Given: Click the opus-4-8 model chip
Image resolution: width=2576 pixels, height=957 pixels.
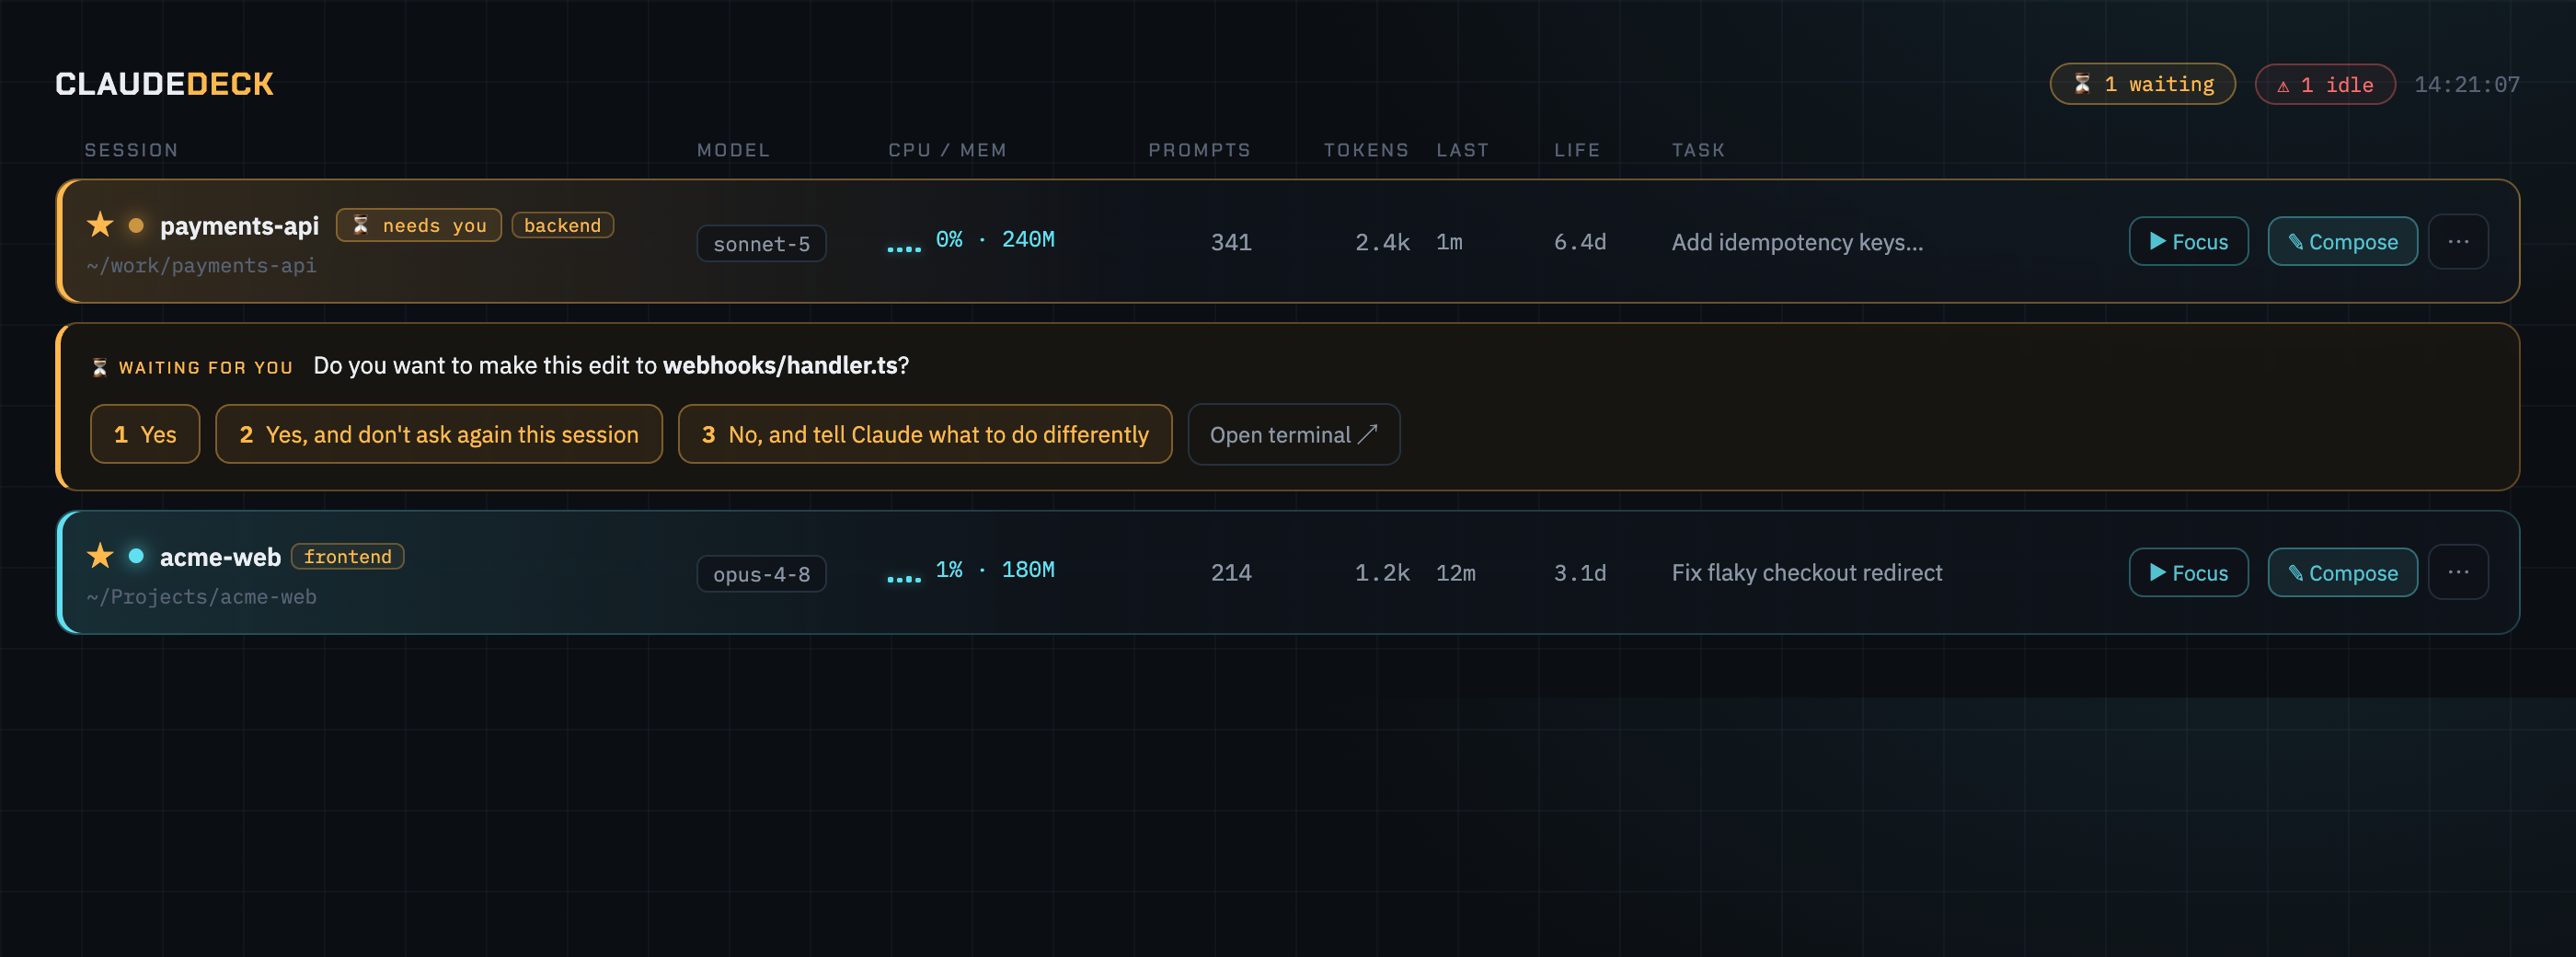Looking at the screenshot, I should [761, 574].
